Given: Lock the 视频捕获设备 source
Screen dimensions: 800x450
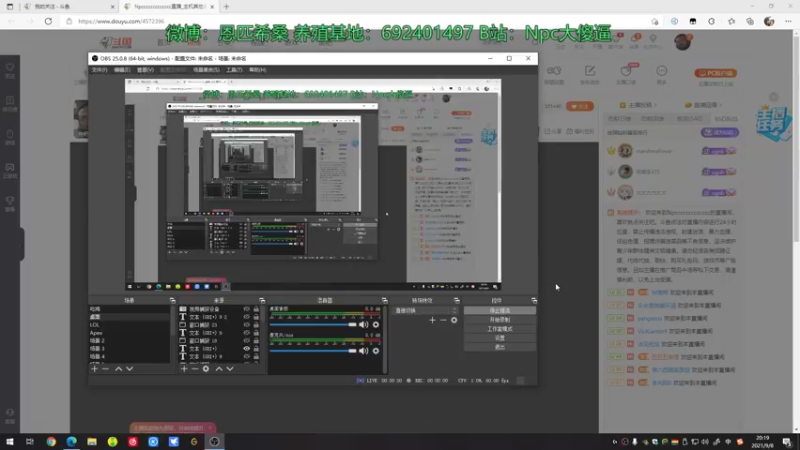Looking at the screenshot, I should tap(256, 309).
